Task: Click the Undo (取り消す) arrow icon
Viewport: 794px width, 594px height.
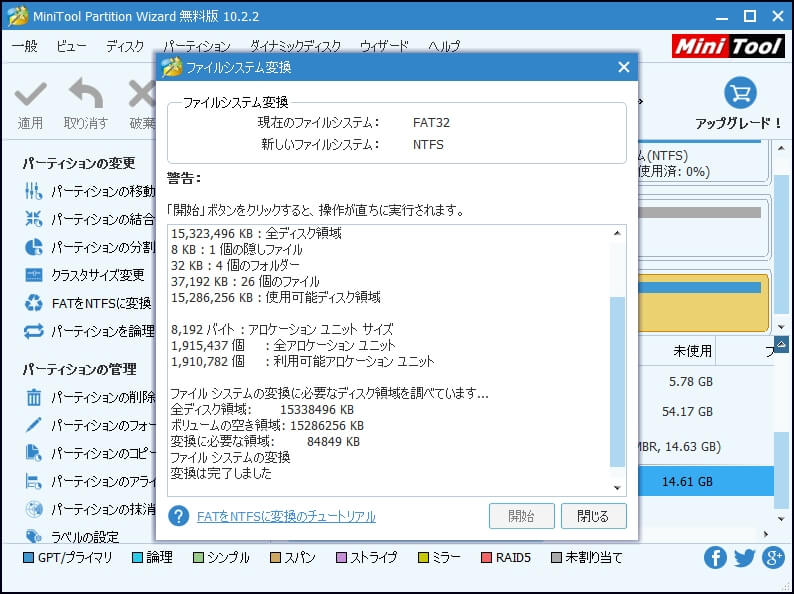Action: (x=86, y=93)
